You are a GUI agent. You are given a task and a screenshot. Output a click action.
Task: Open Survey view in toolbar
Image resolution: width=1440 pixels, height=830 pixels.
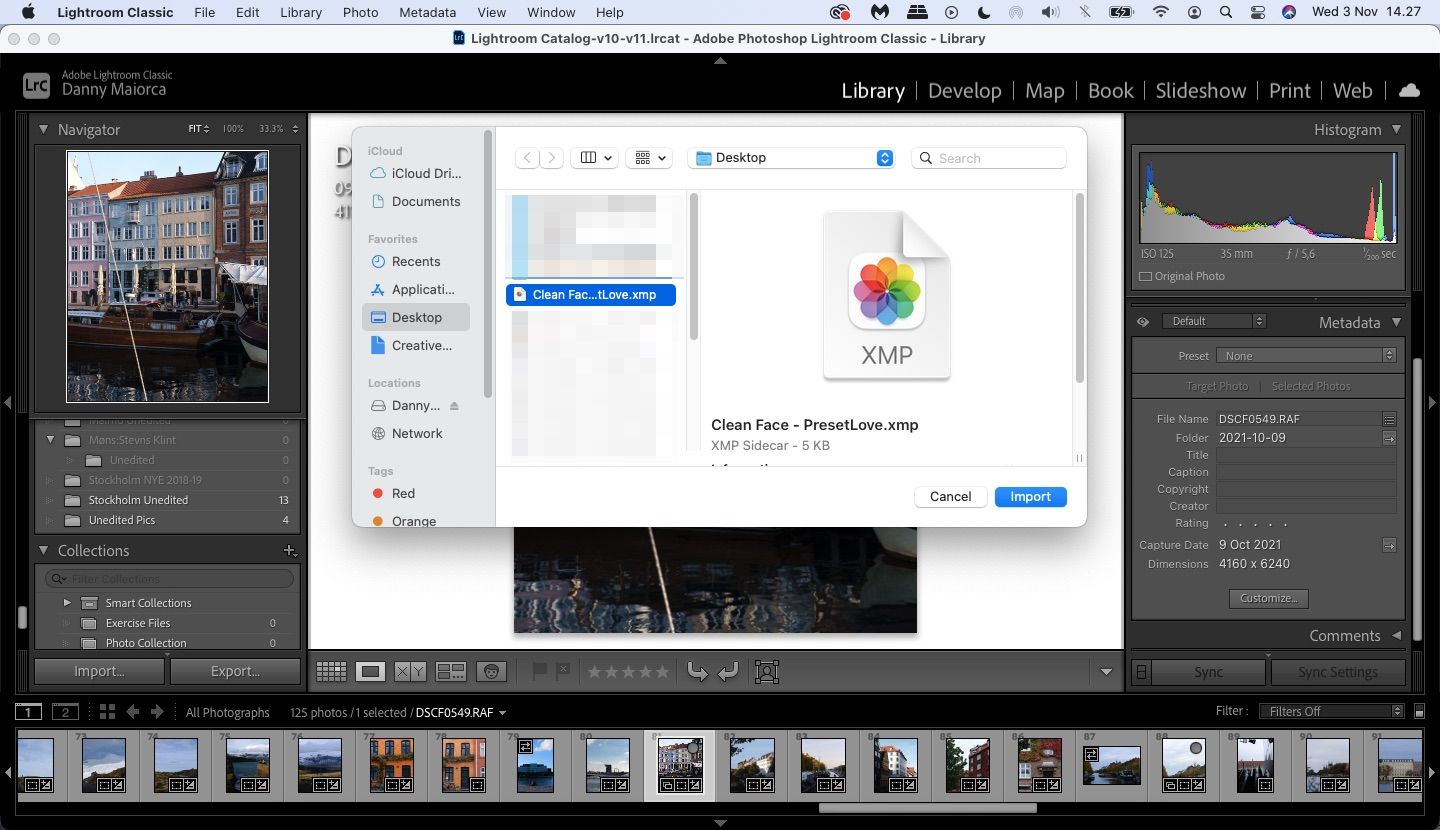point(451,672)
